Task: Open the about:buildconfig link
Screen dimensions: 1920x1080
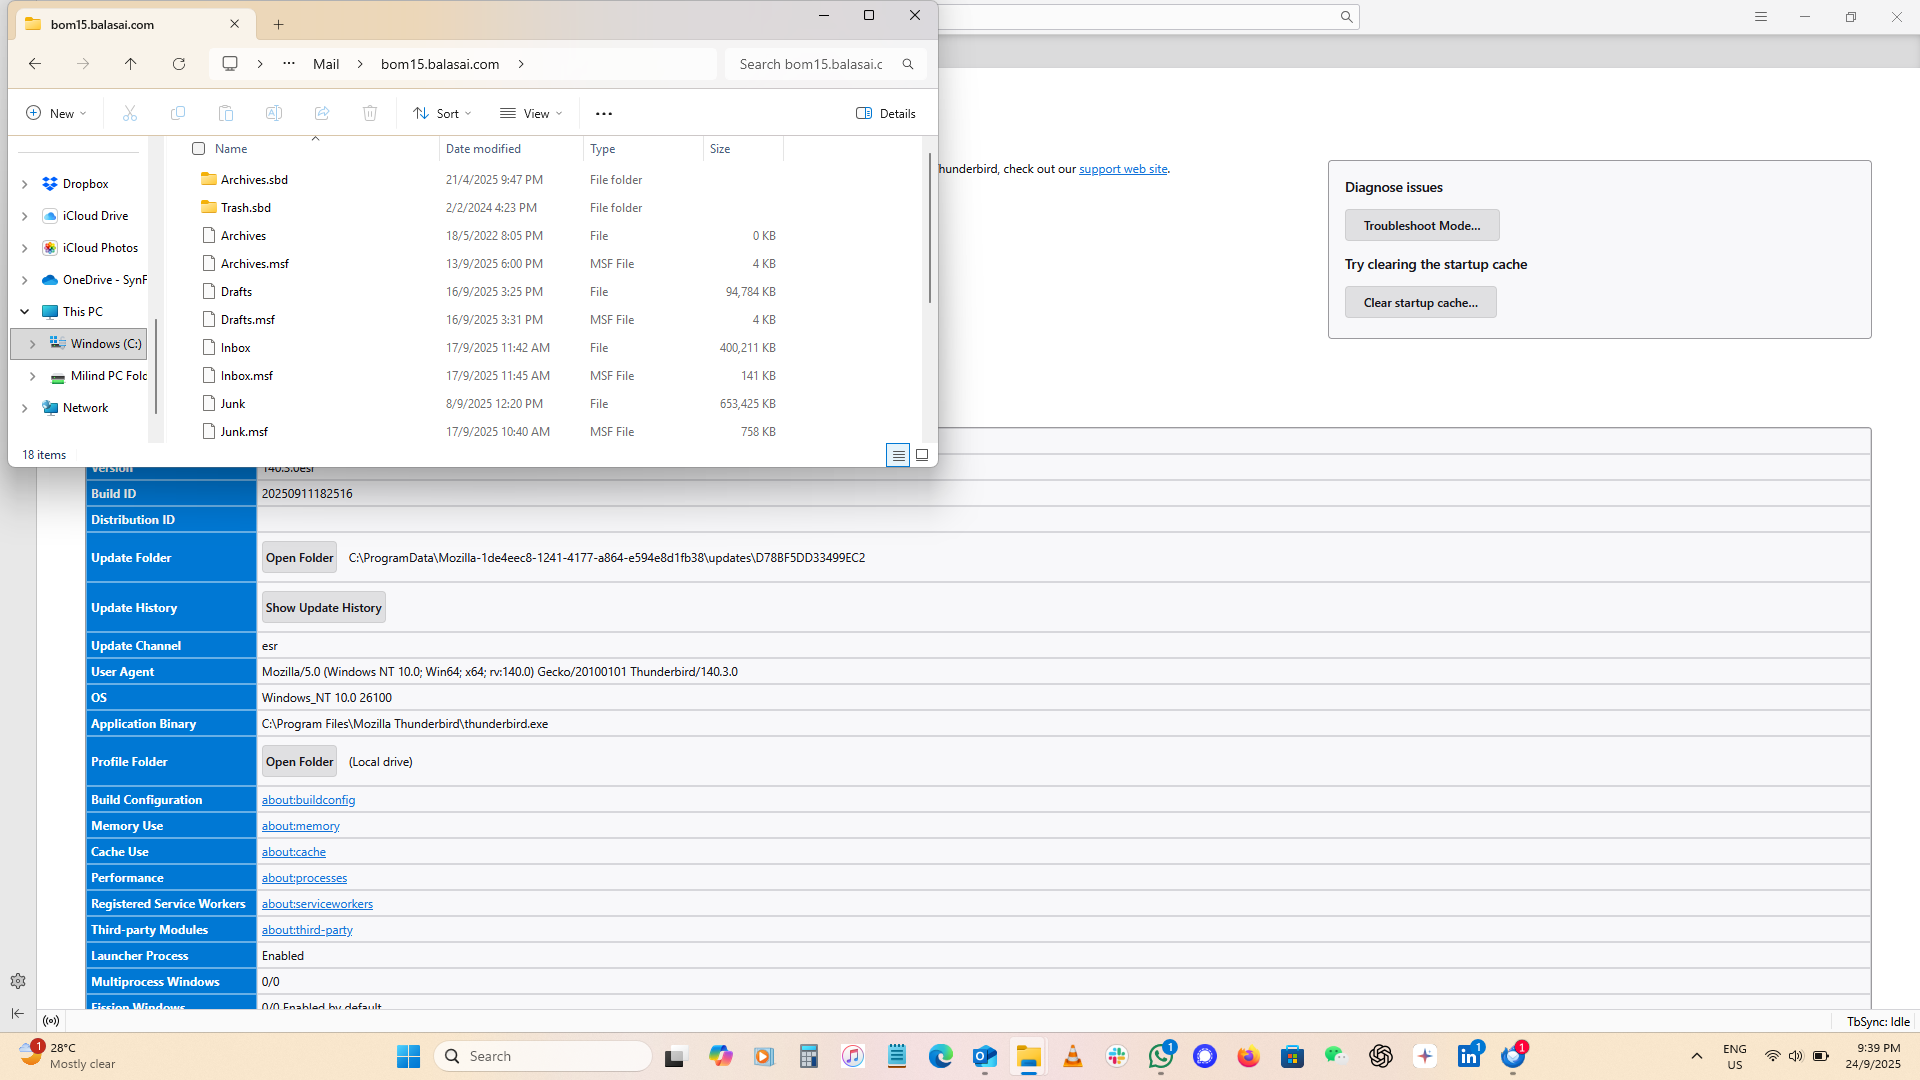Action: tap(308, 800)
